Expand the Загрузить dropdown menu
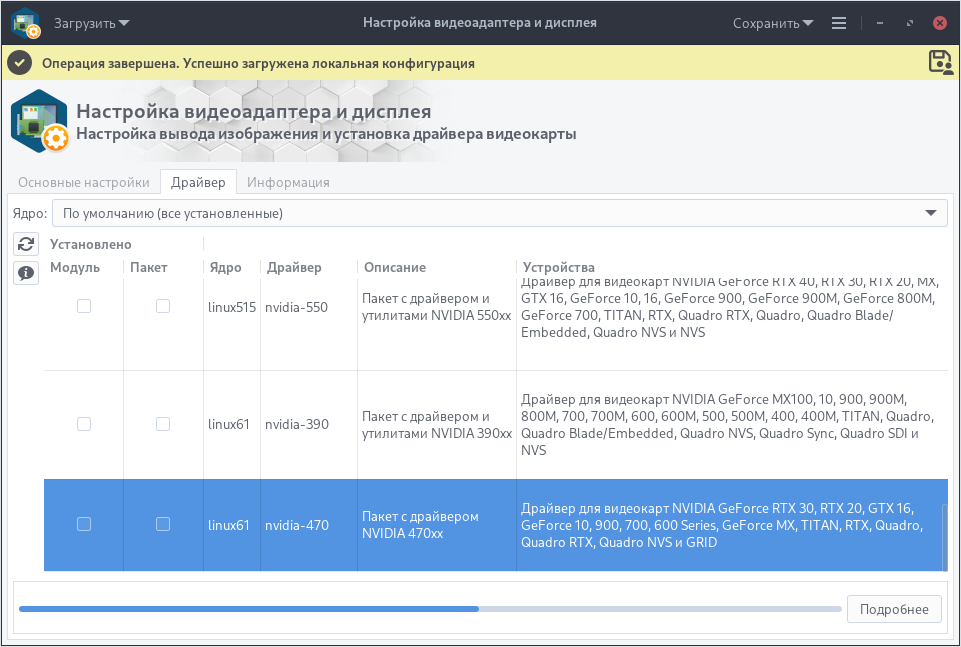Viewport: 961px width, 647px height. point(91,23)
